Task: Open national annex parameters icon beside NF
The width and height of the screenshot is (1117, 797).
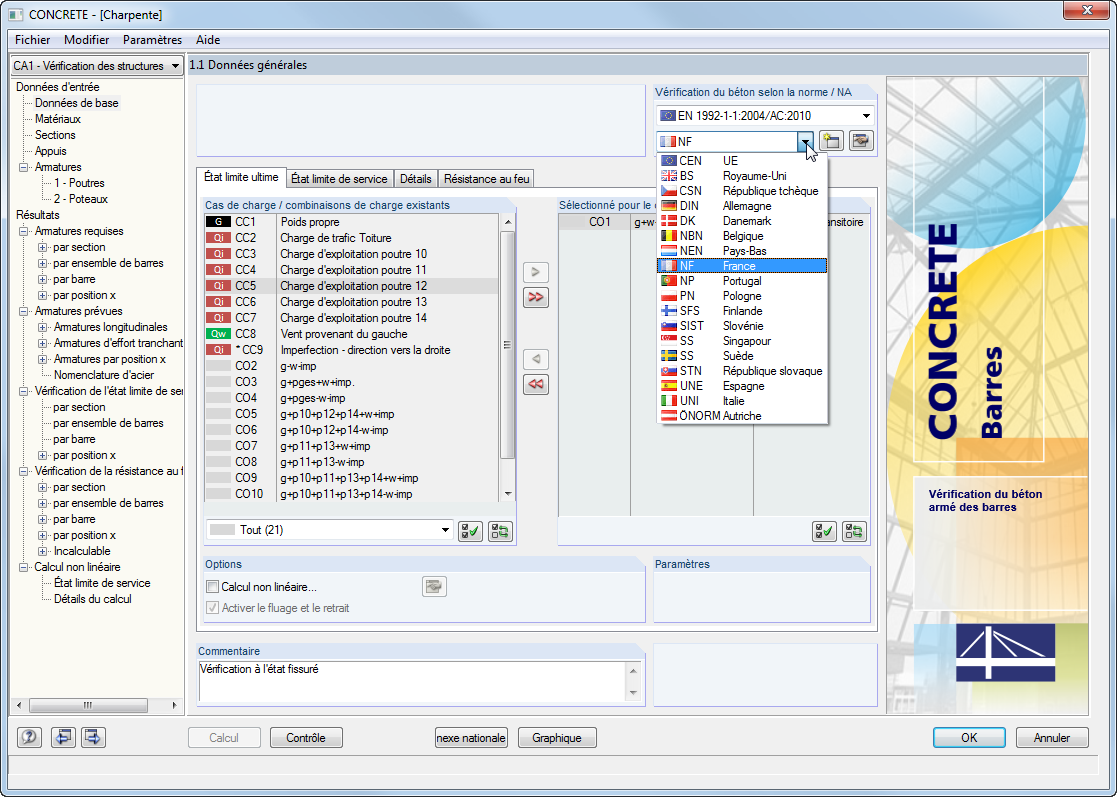Action: point(861,141)
